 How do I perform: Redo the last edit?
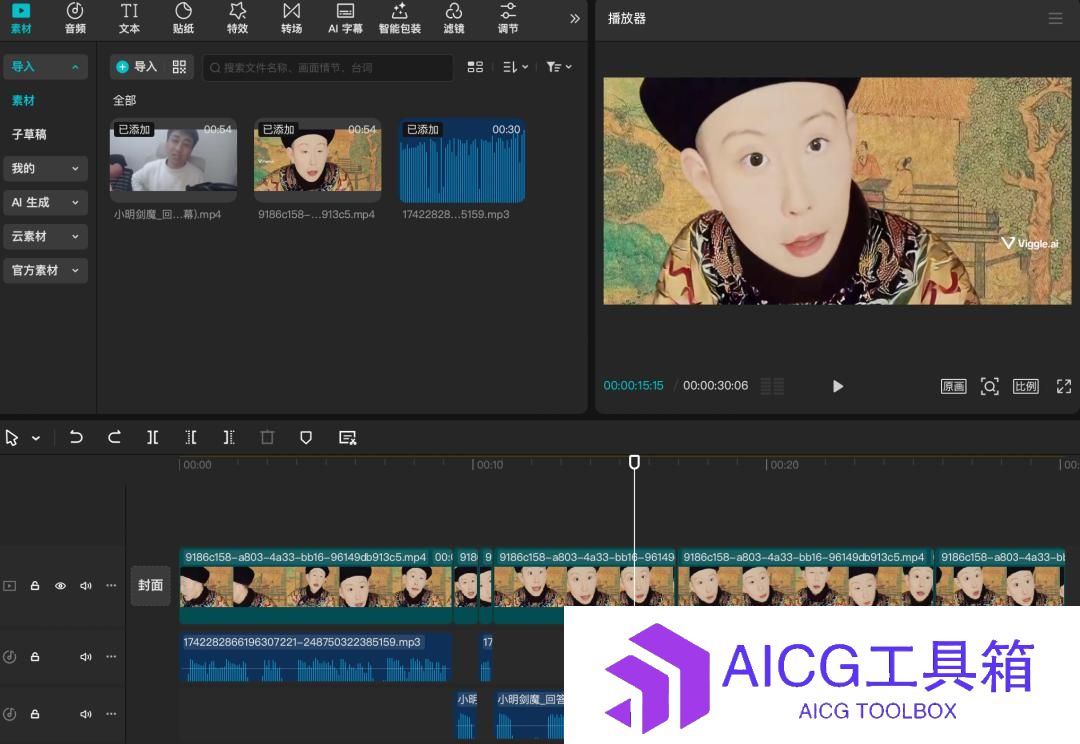point(114,437)
